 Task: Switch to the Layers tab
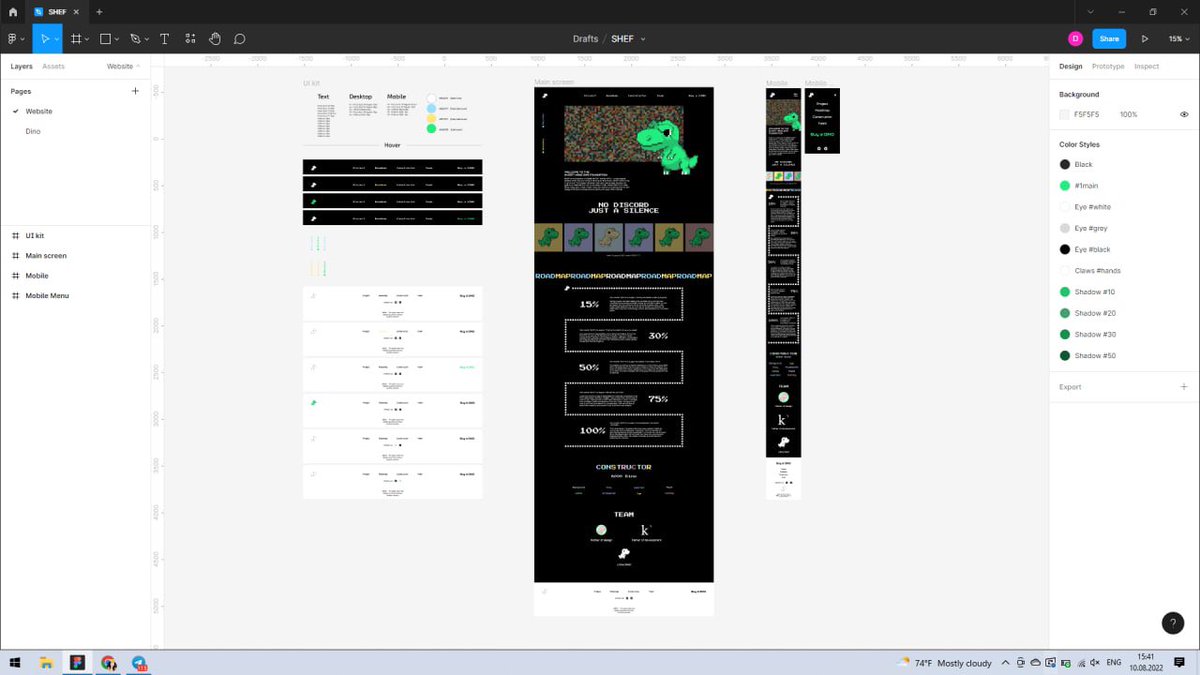pos(21,66)
